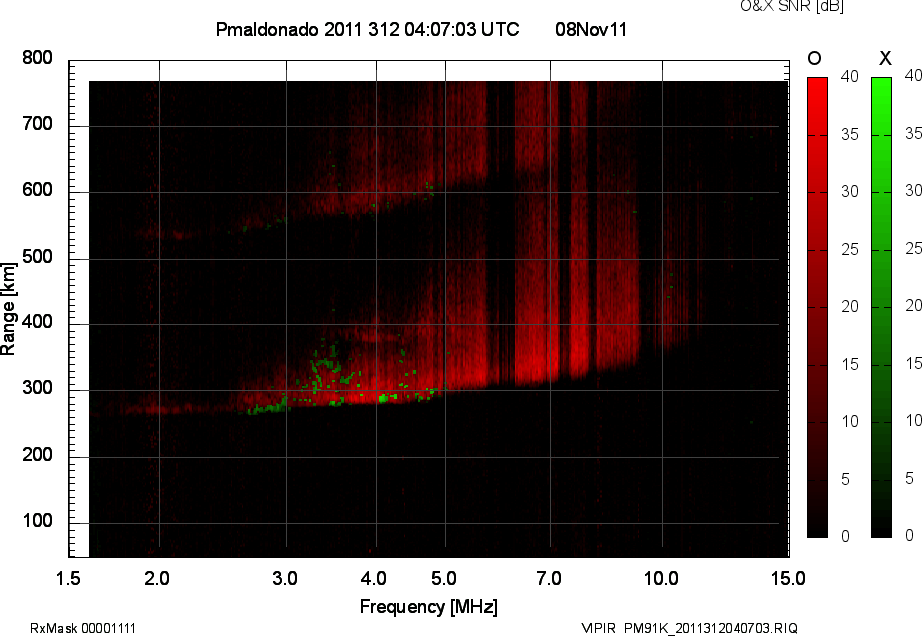Screen dimensions: 922x636
Task: Click the red O-mode SNR color bar
Action: tap(817, 307)
